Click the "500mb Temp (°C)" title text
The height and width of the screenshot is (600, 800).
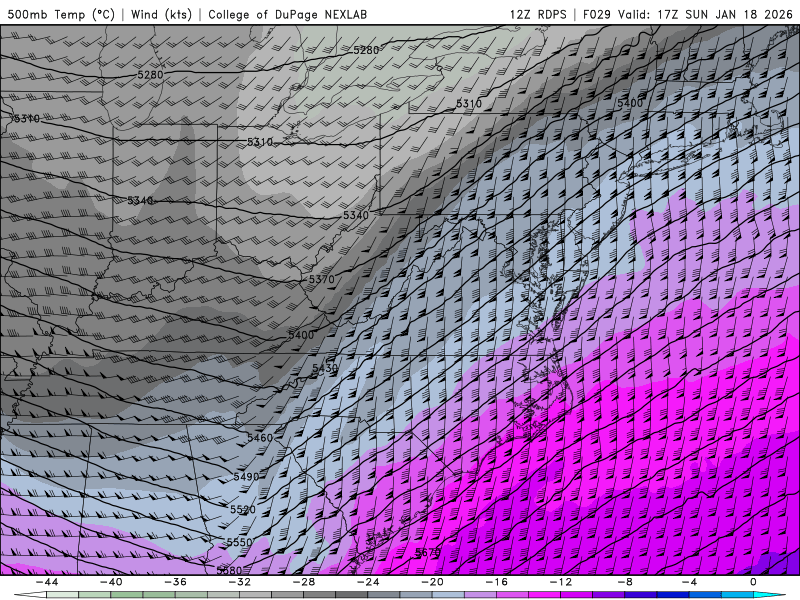pos(61,14)
